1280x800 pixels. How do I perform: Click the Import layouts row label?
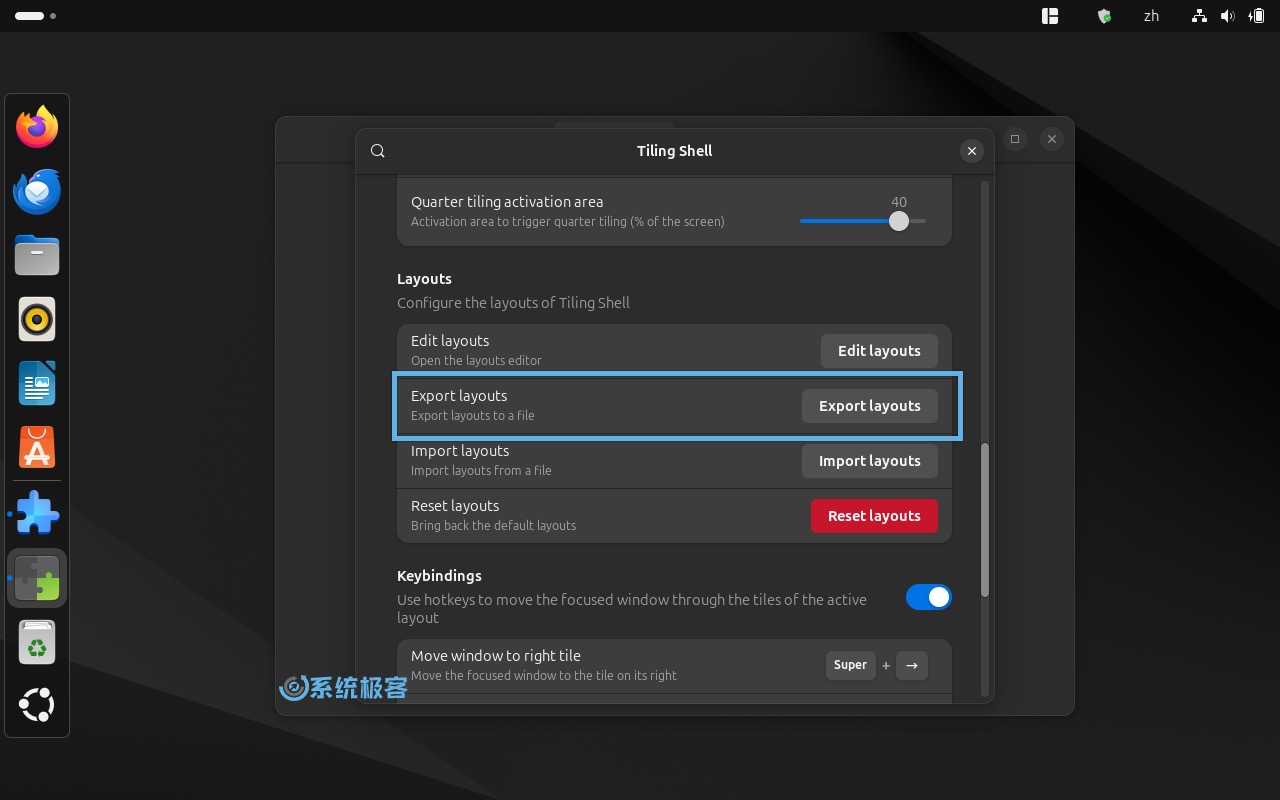pos(460,451)
